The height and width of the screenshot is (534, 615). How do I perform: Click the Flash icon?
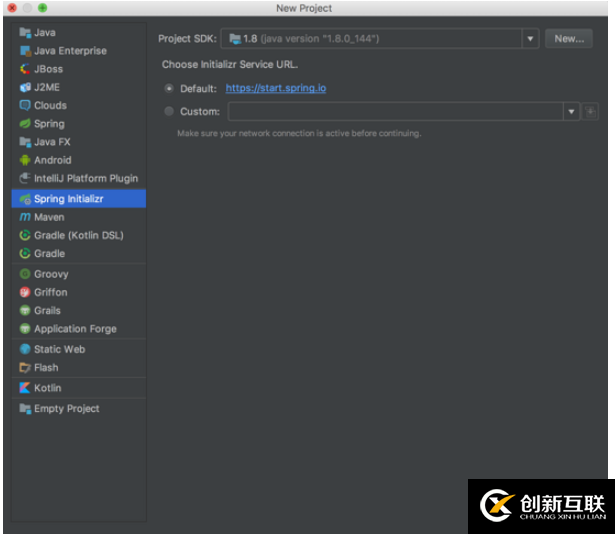25,368
